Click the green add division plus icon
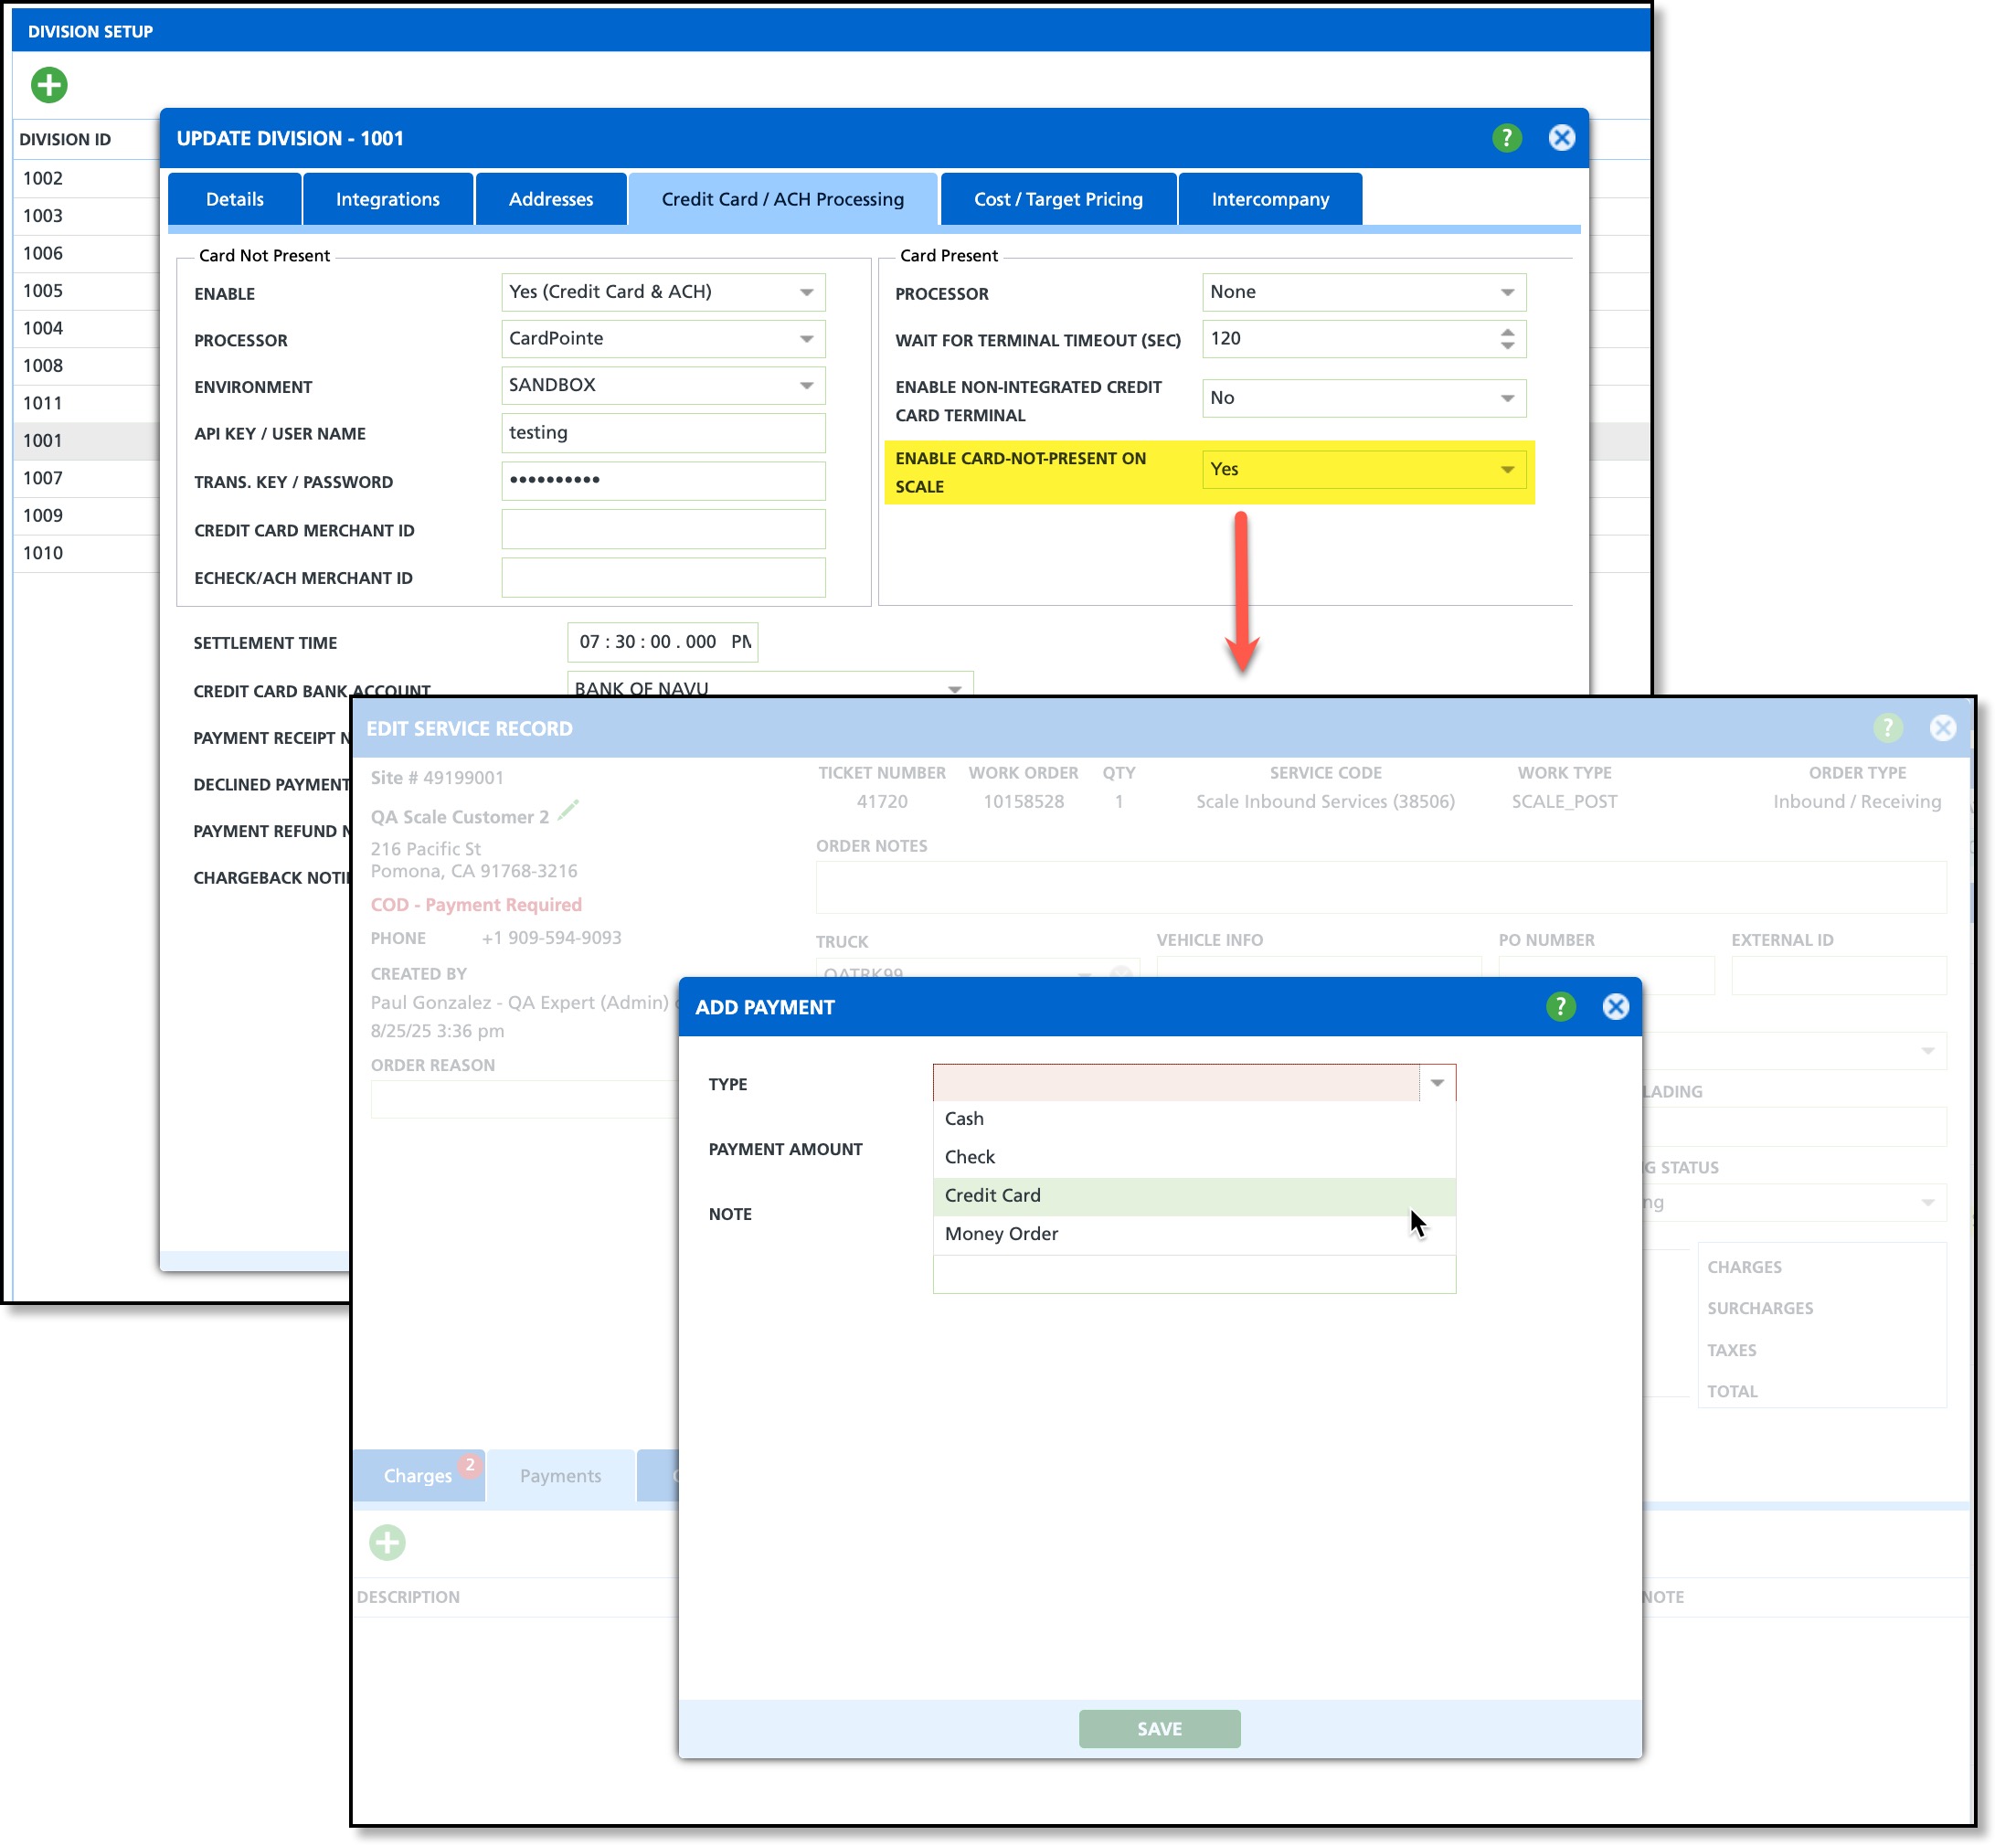 coord(49,85)
